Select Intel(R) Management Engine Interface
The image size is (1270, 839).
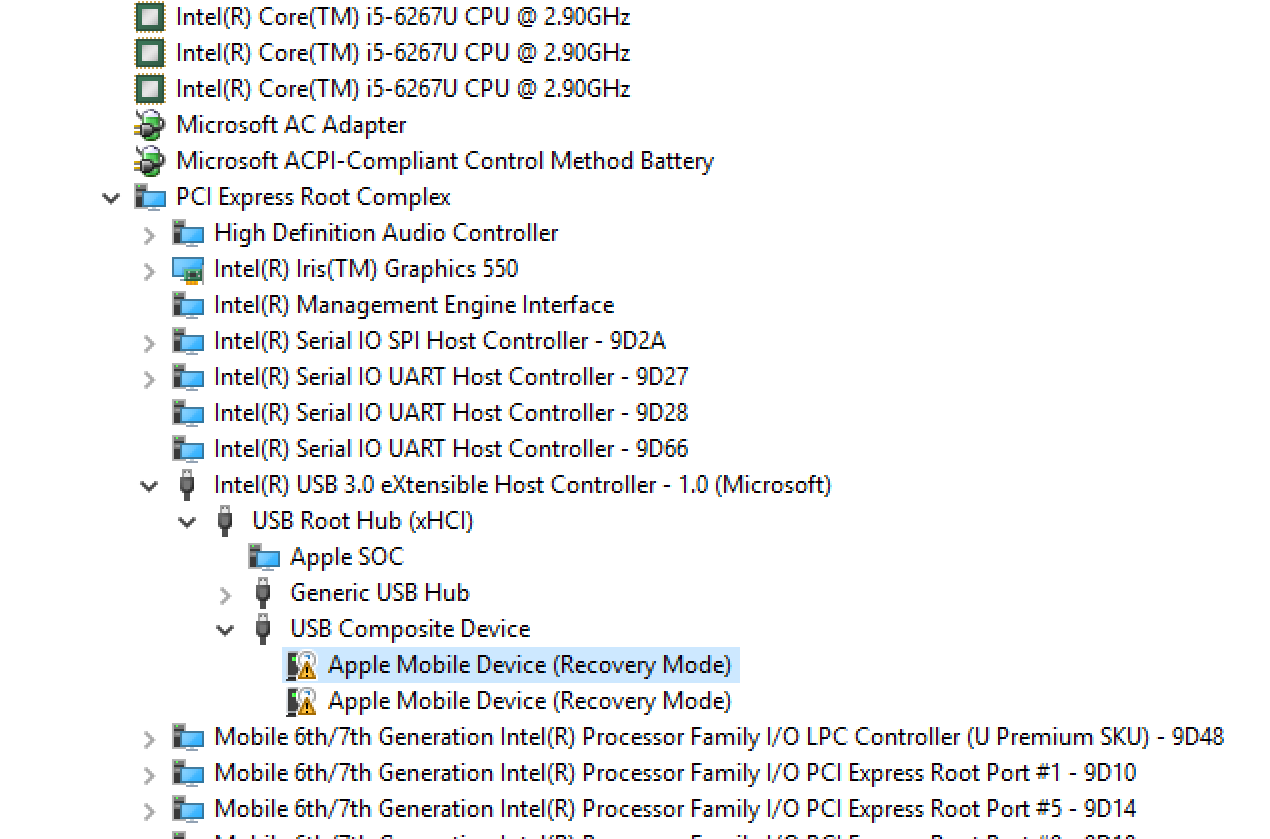pyautogui.click(x=413, y=305)
